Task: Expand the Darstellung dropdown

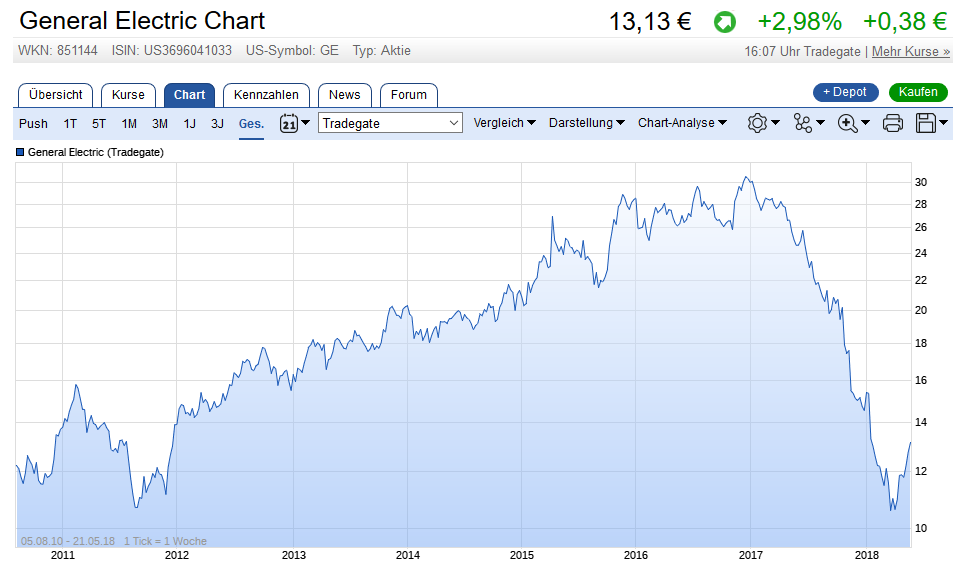Action: click(x=587, y=123)
